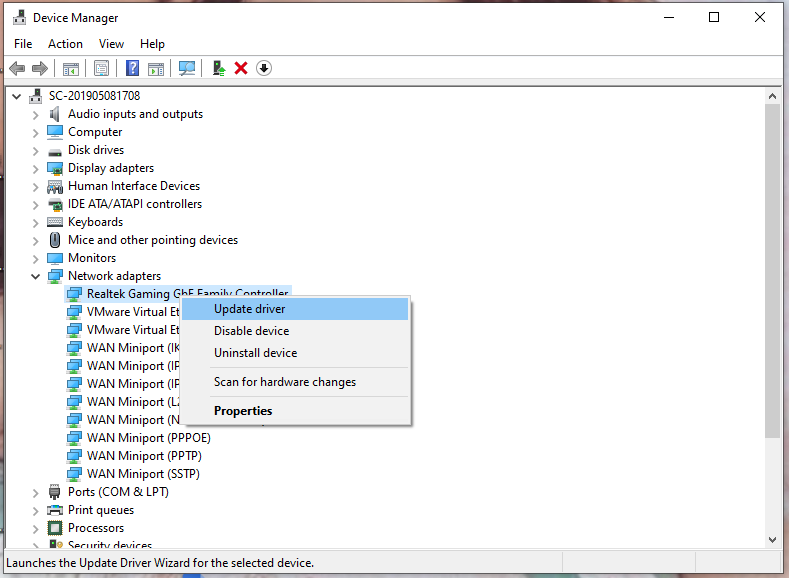The image size is (789, 578).
Task: Minimize the Device Manager window
Action: pos(669,17)
